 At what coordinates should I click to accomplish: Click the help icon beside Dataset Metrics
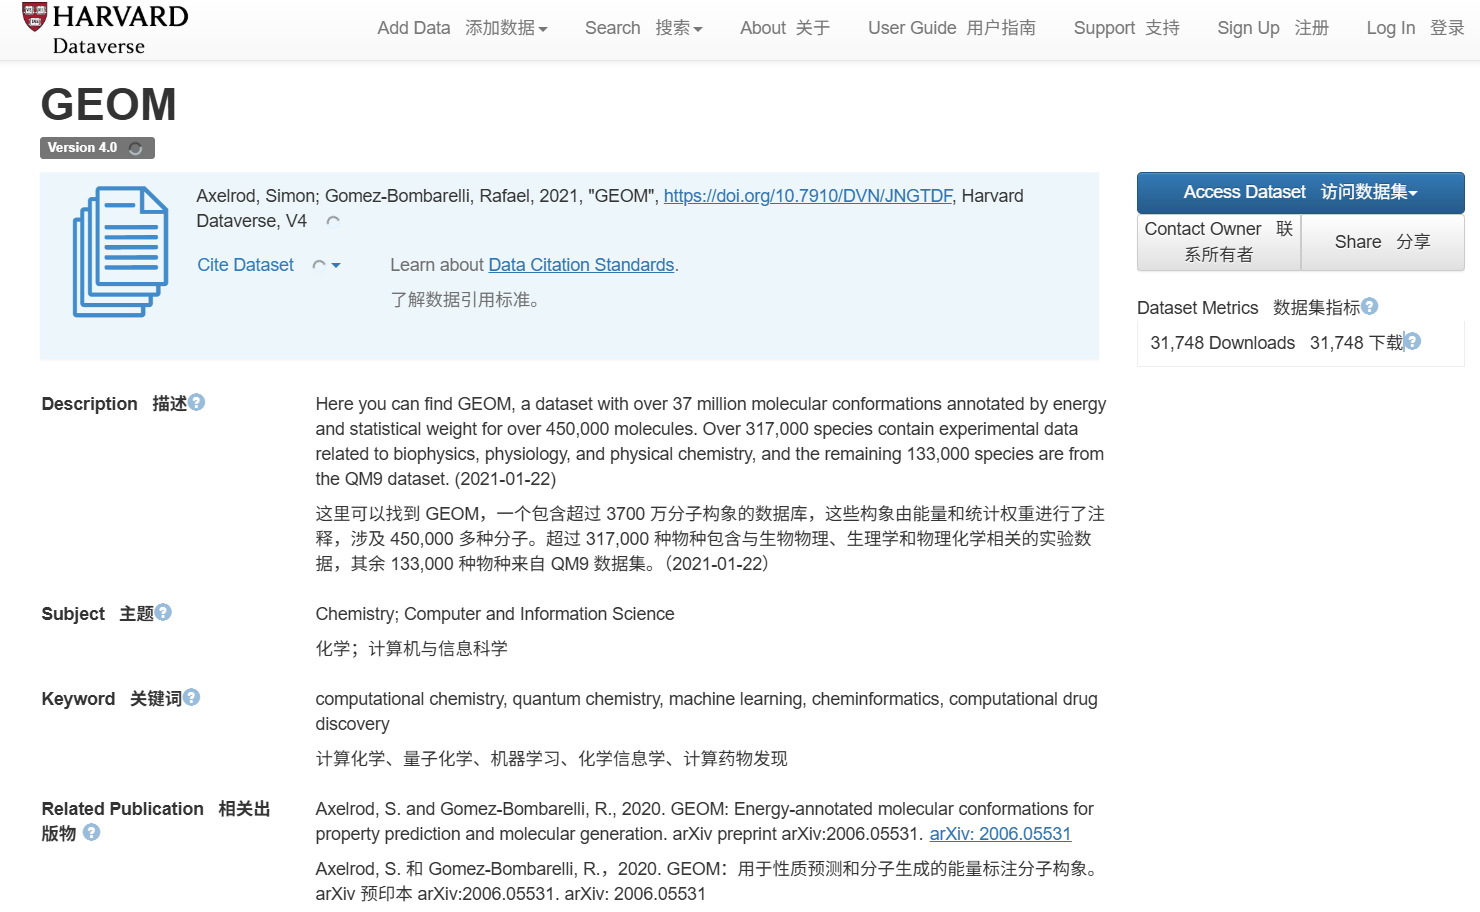(1370, 306)
